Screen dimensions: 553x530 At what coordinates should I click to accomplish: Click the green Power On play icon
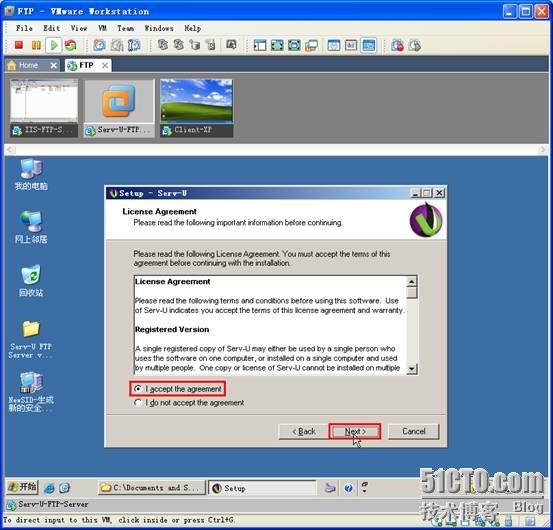[54, 45]
